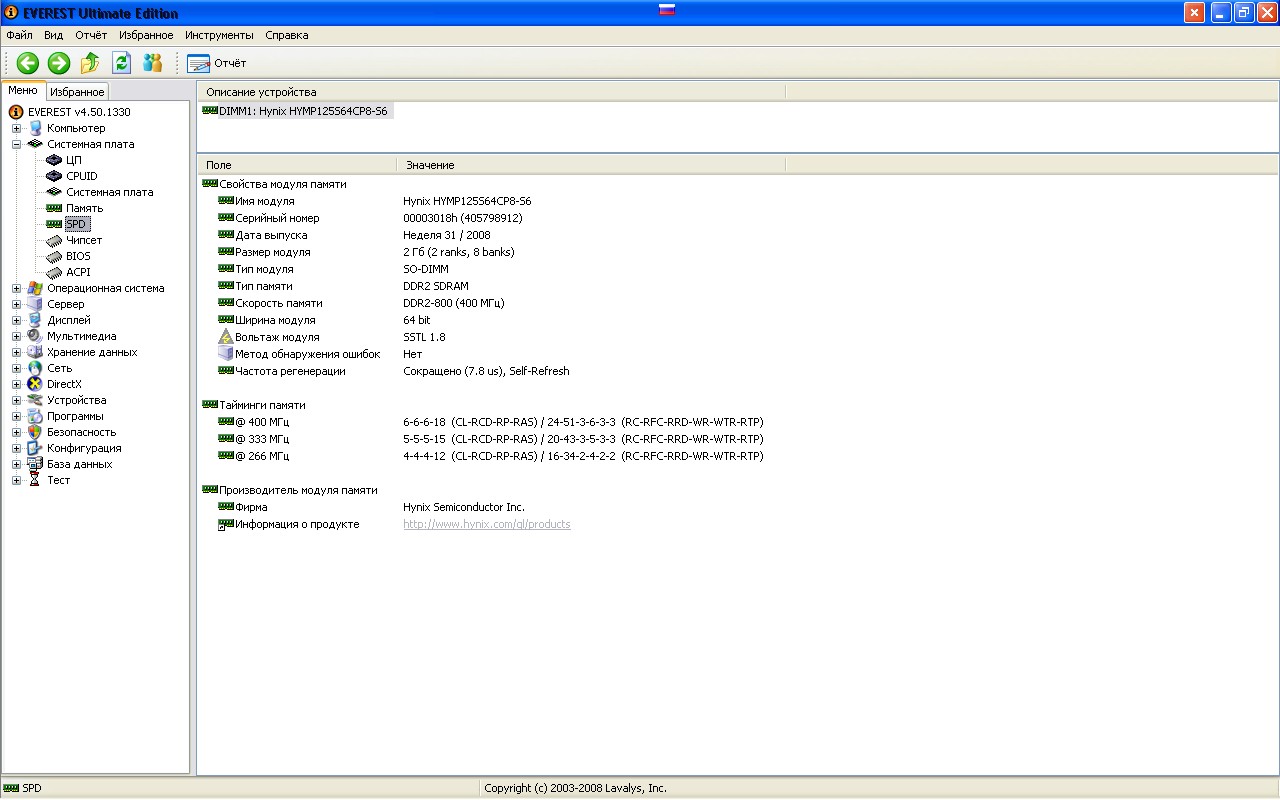1280x800 pixels.
Task: Collapse the Системная плата tree node
Action: (x=16, y=144)
